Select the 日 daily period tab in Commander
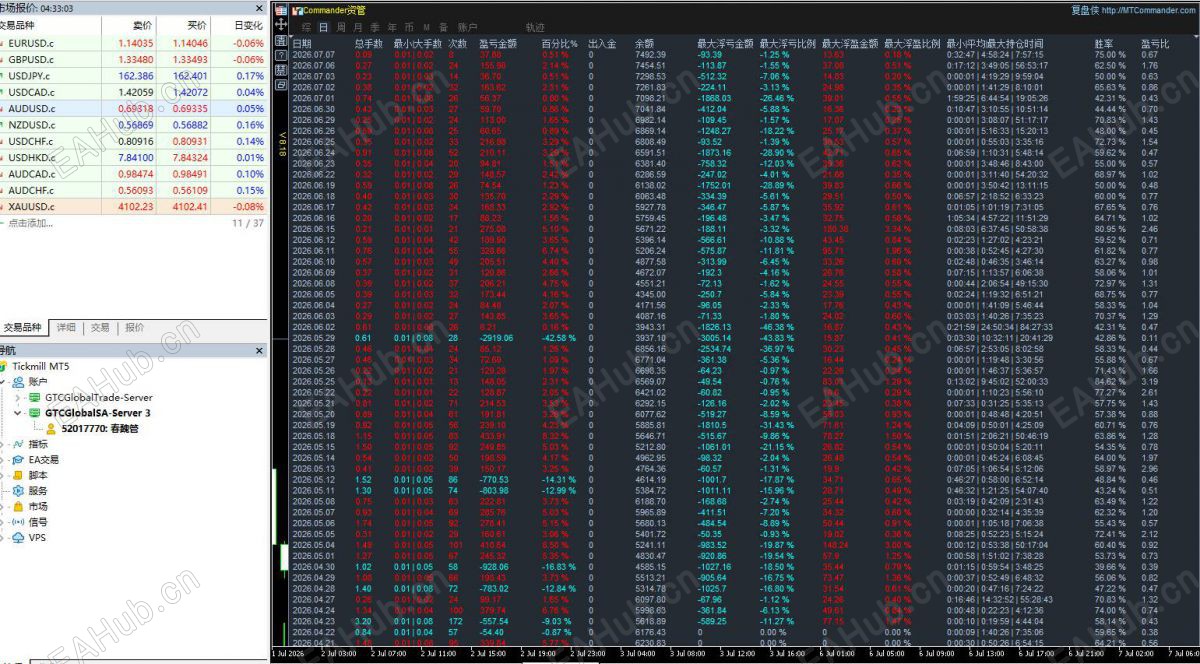 (323, 27)
